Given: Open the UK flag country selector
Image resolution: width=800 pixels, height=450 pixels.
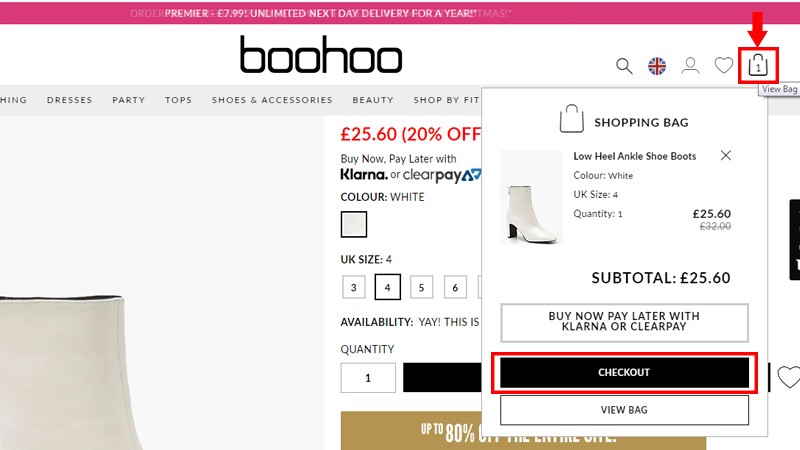Looking at the screenshot, I should click(x=657, y=66).
